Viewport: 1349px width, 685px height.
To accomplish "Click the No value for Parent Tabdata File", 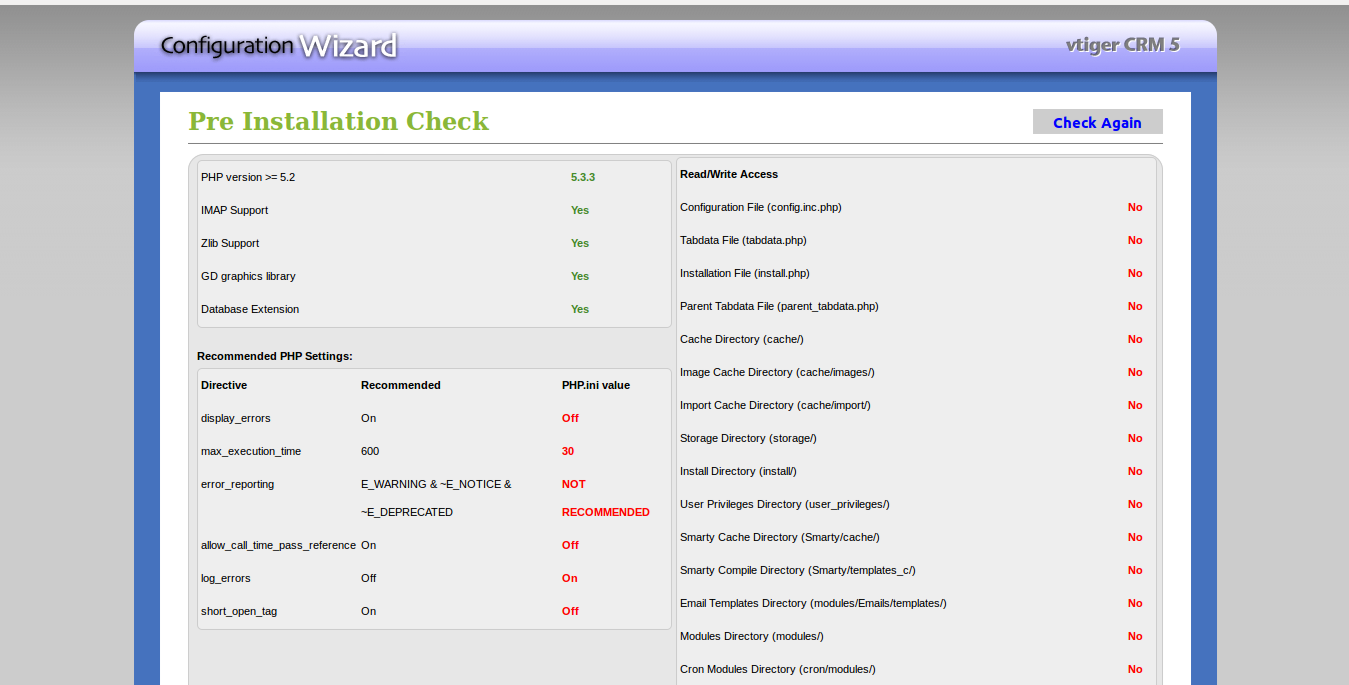I will [x=1135, y=306].
